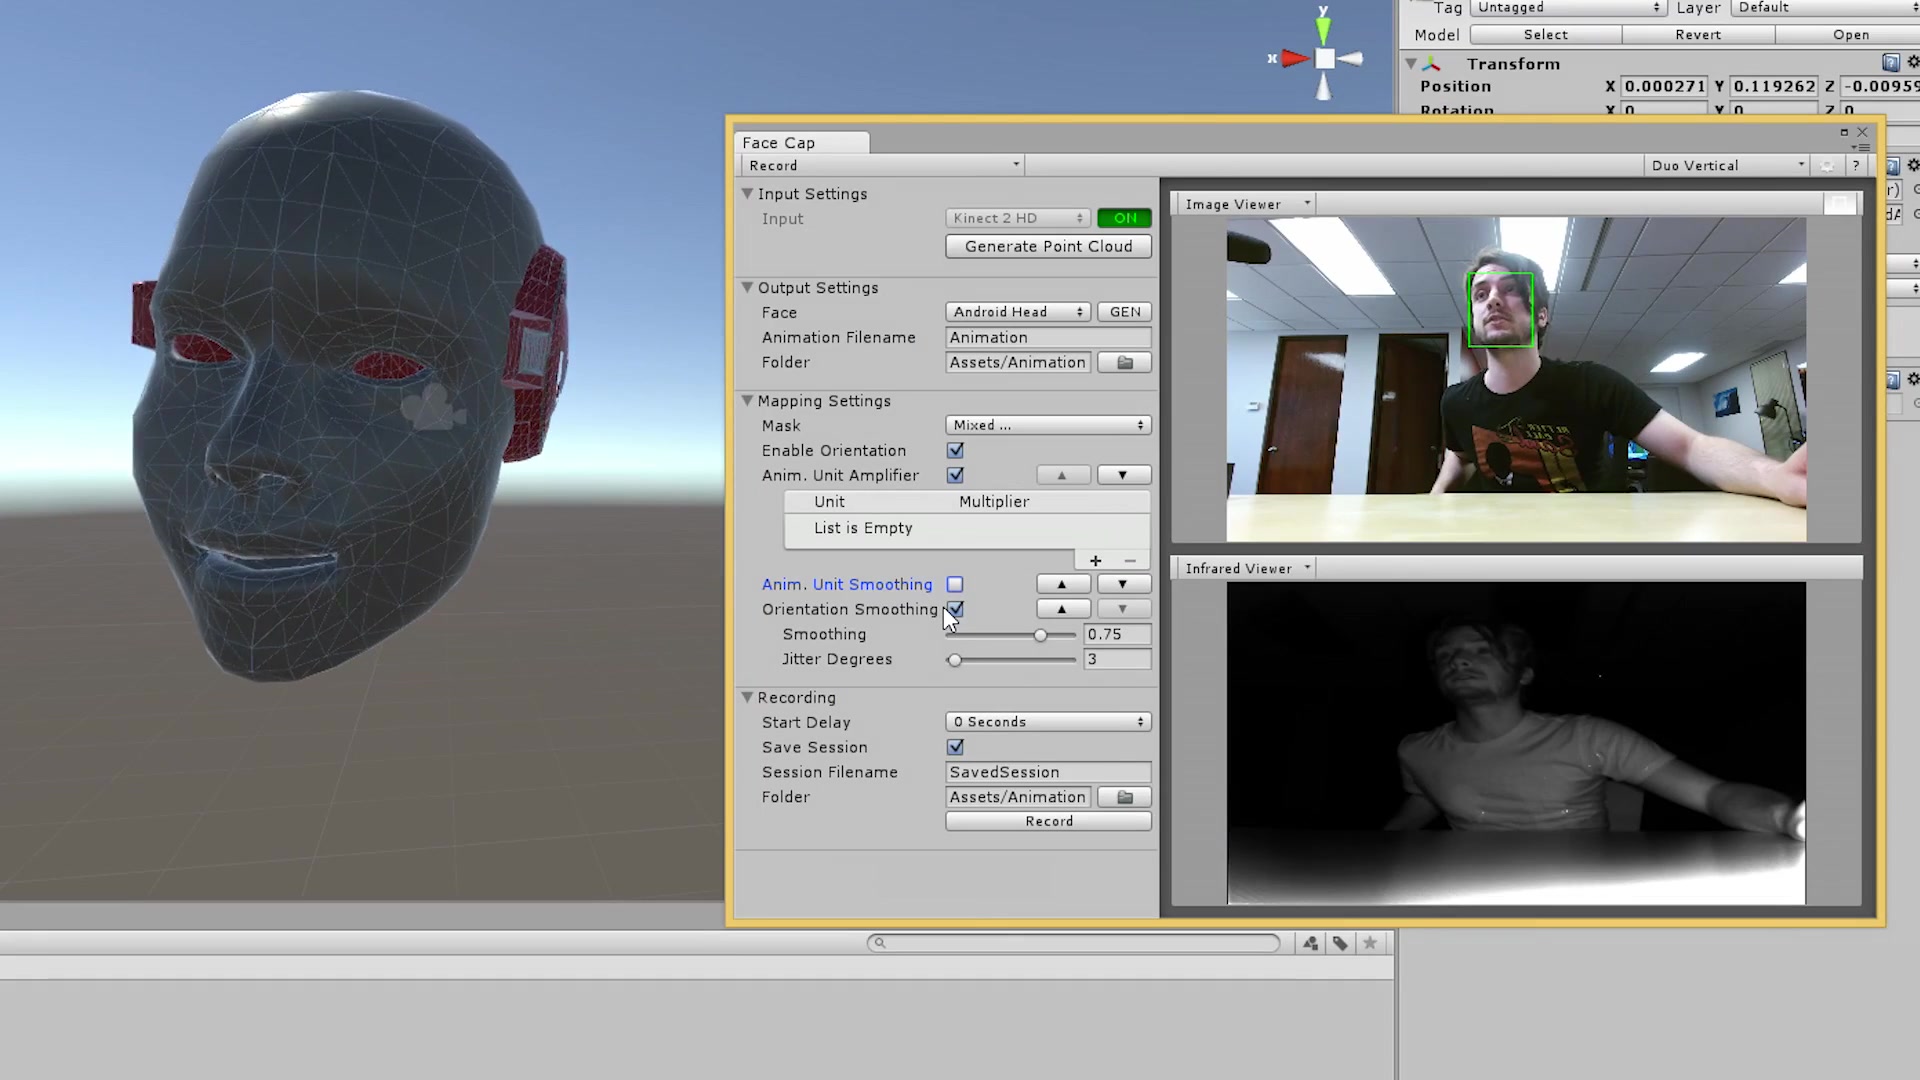Click the help question mark button
Screen dimensions: 1920x1080
point(1856,166)
